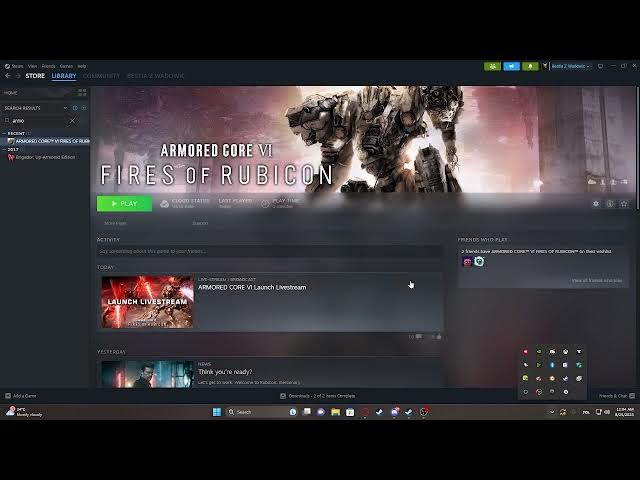Open Think you're ready? news post
This screenshot has height=480, width=640.
[225, 372]
